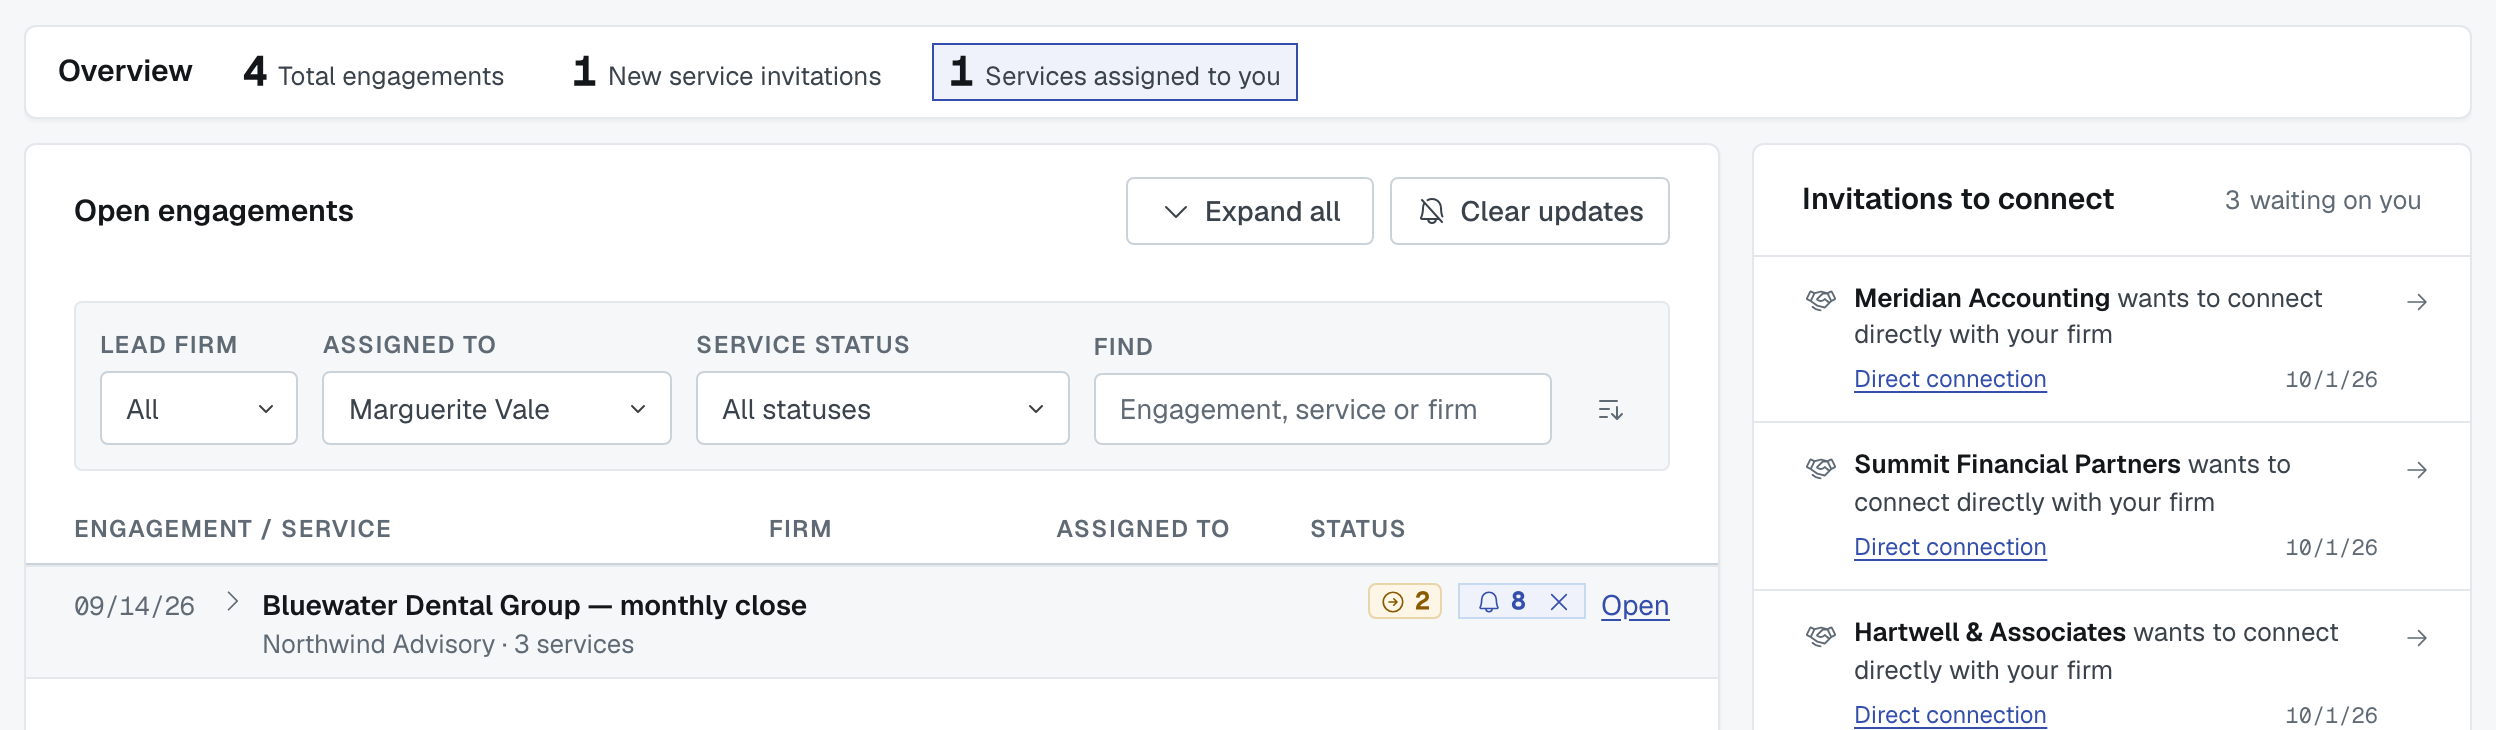Select Services assigned to you filter
Viewport: 2496px width, 730px height.
[x=1115, y=72]
